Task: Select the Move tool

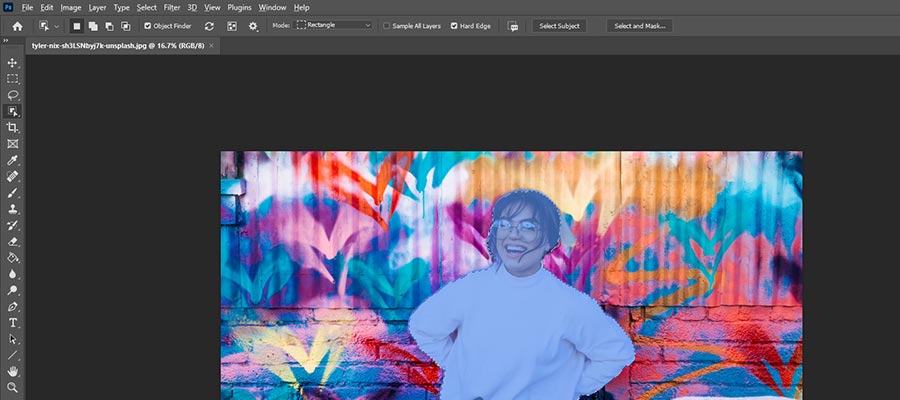Action: [13, 62]
